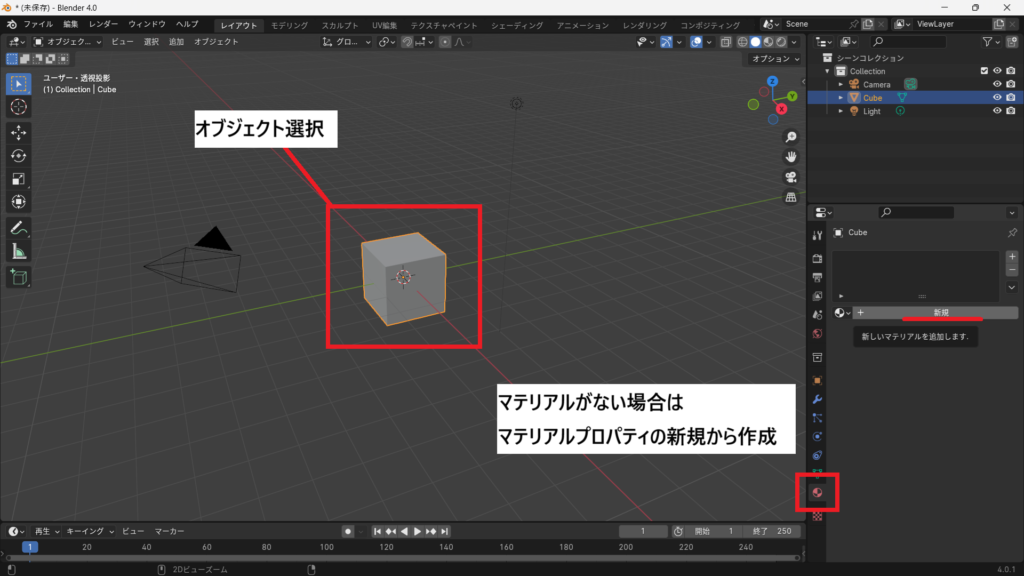Open the Particles properties tab
The width and height of the screenshot is (1024, 576).
817,418
